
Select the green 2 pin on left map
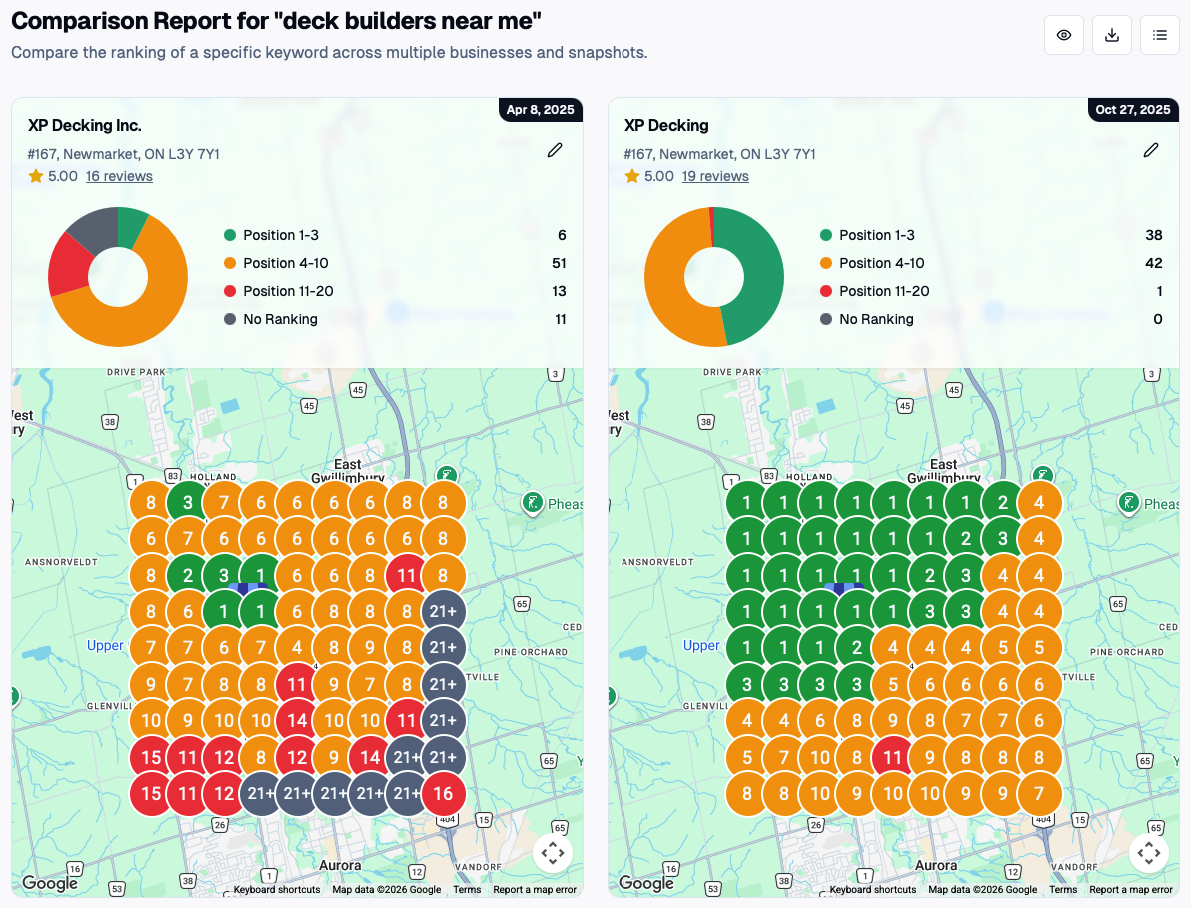click(x=188, y=575)
